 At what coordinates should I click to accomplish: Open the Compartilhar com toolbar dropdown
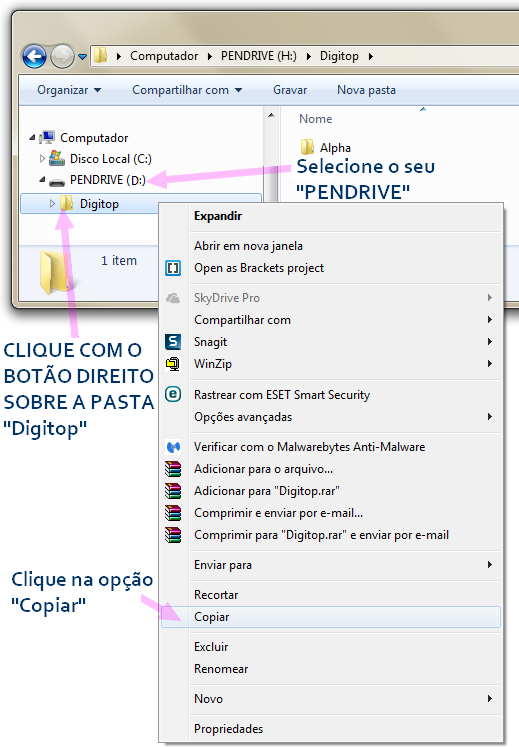click(187, 90)
